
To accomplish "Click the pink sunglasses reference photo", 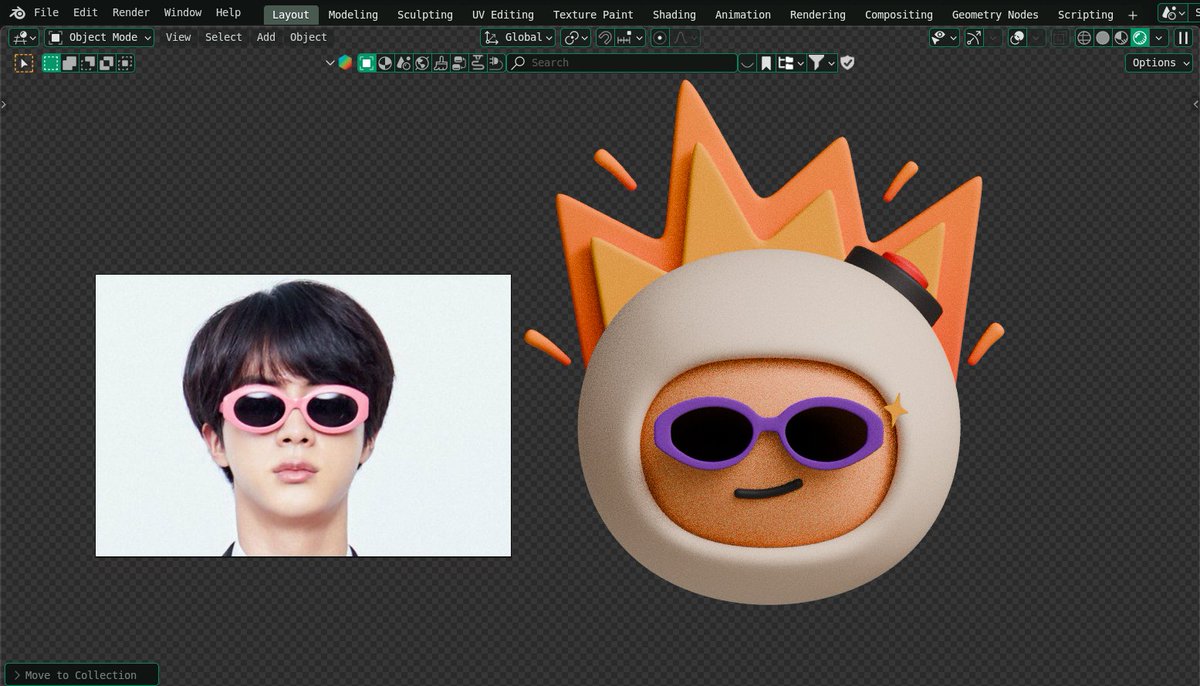I will (303, 415).
